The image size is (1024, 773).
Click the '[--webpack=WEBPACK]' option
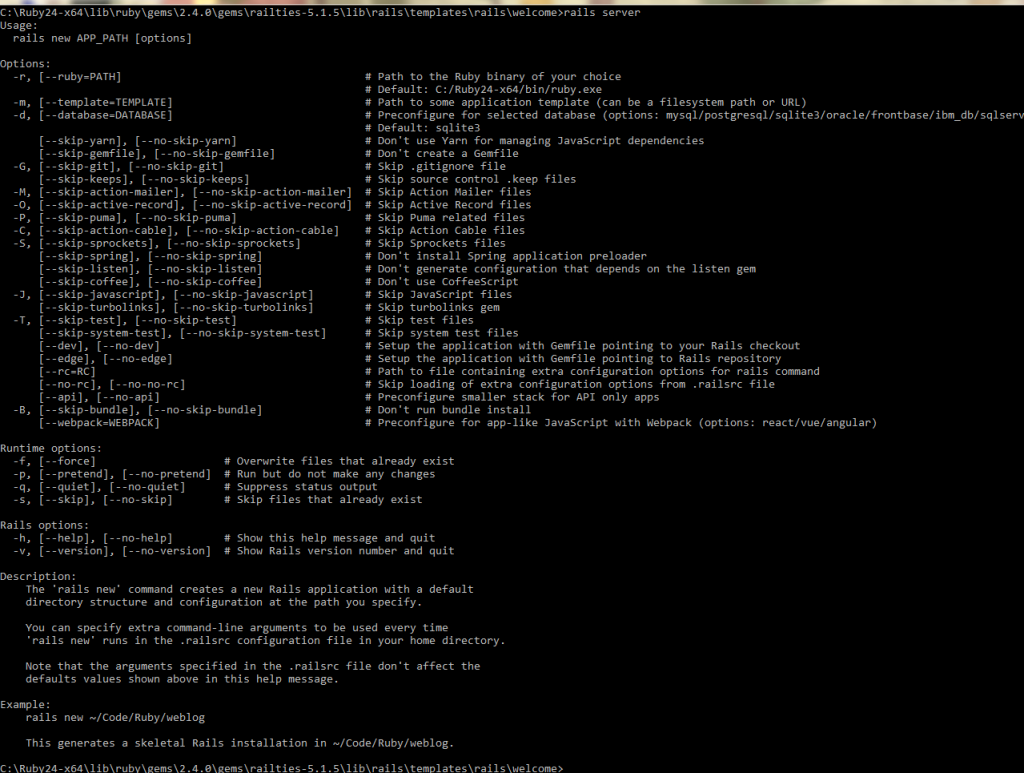(x=99, y=422)
